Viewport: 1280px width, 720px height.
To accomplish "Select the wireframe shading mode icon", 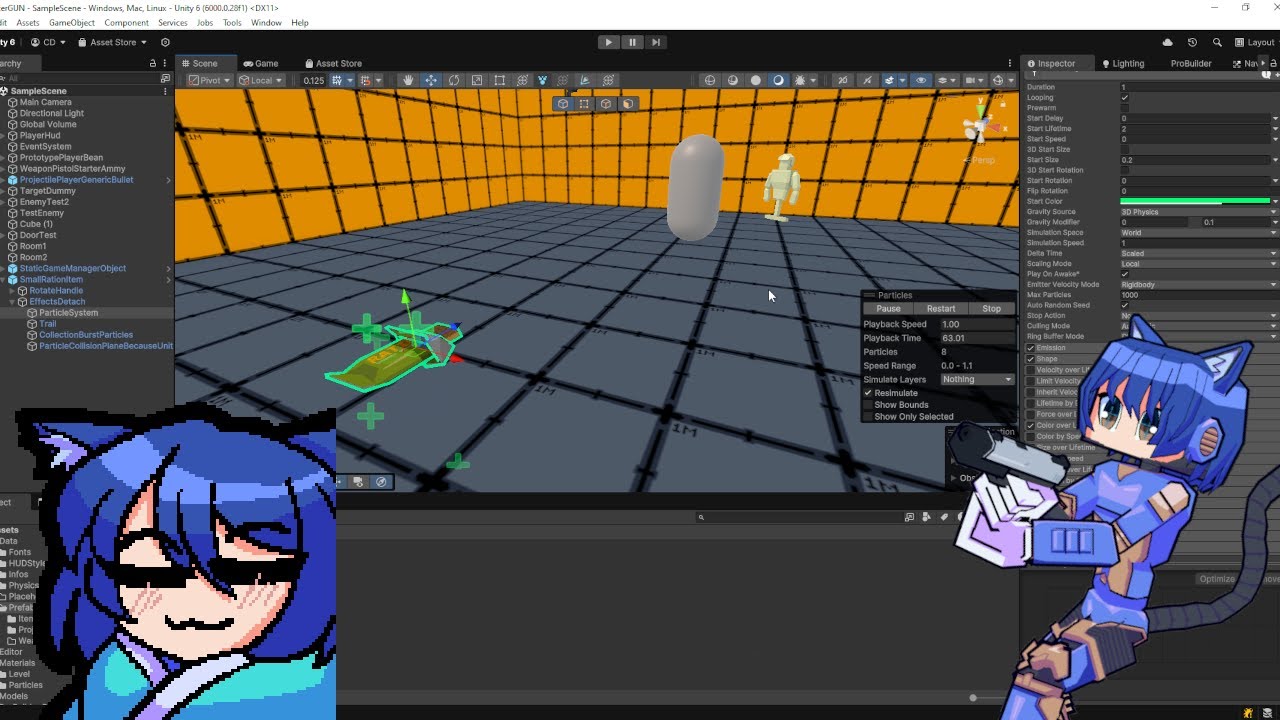I will pos(710,80).
